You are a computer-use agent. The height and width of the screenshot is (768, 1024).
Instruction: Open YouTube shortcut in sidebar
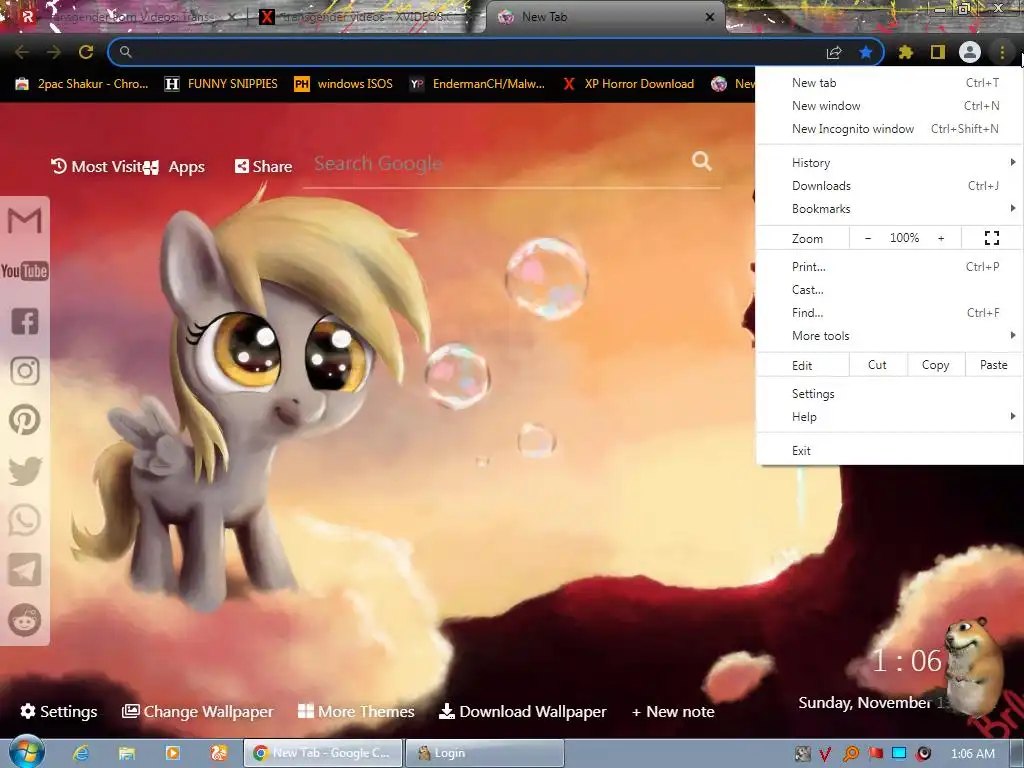[25, 271]
